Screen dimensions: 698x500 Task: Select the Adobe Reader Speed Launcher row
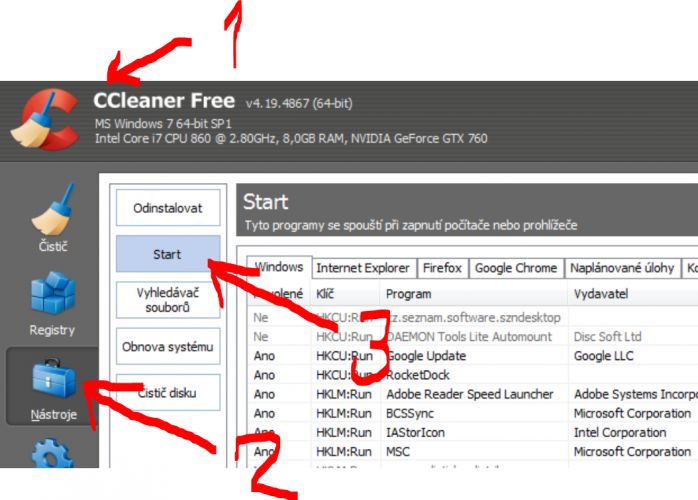point(472,394)
